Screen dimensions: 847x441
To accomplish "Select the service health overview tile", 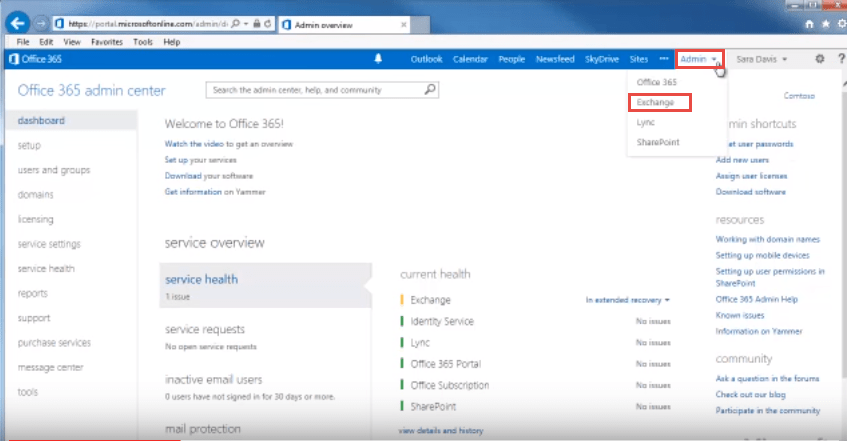I will pyautogui.click(x=265, y=285).
